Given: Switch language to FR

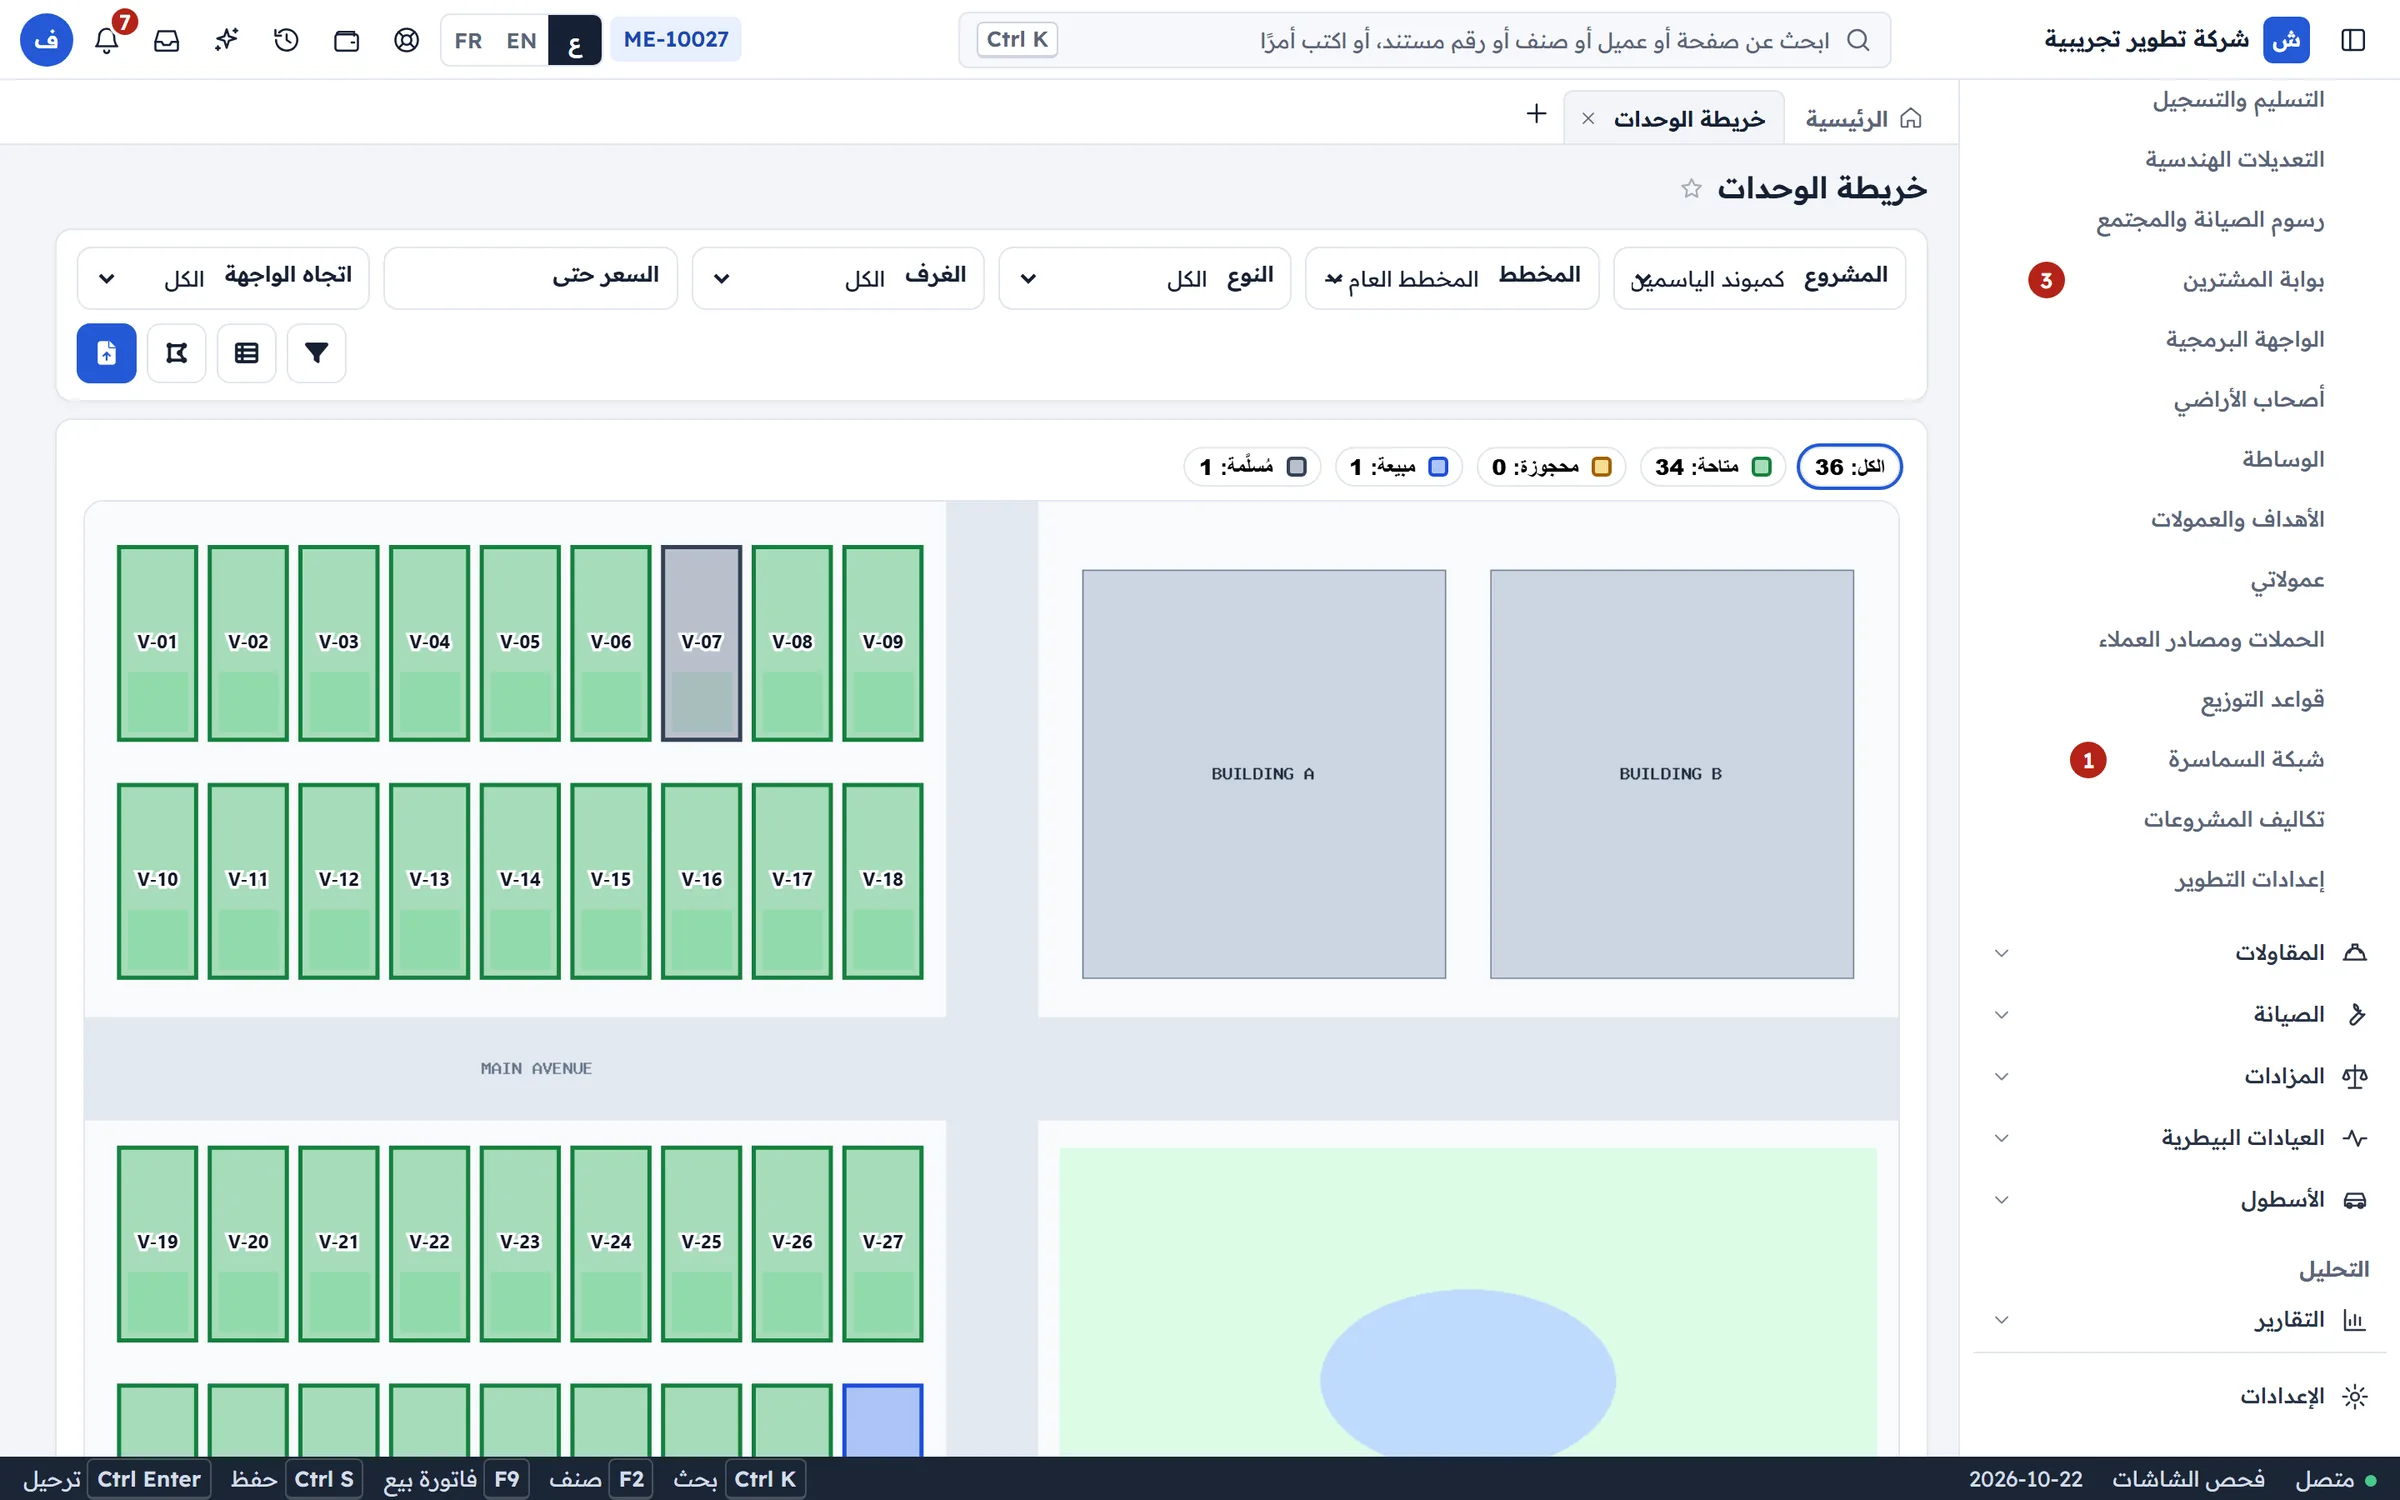Looking at the screenshot, I should pos(468,40).
